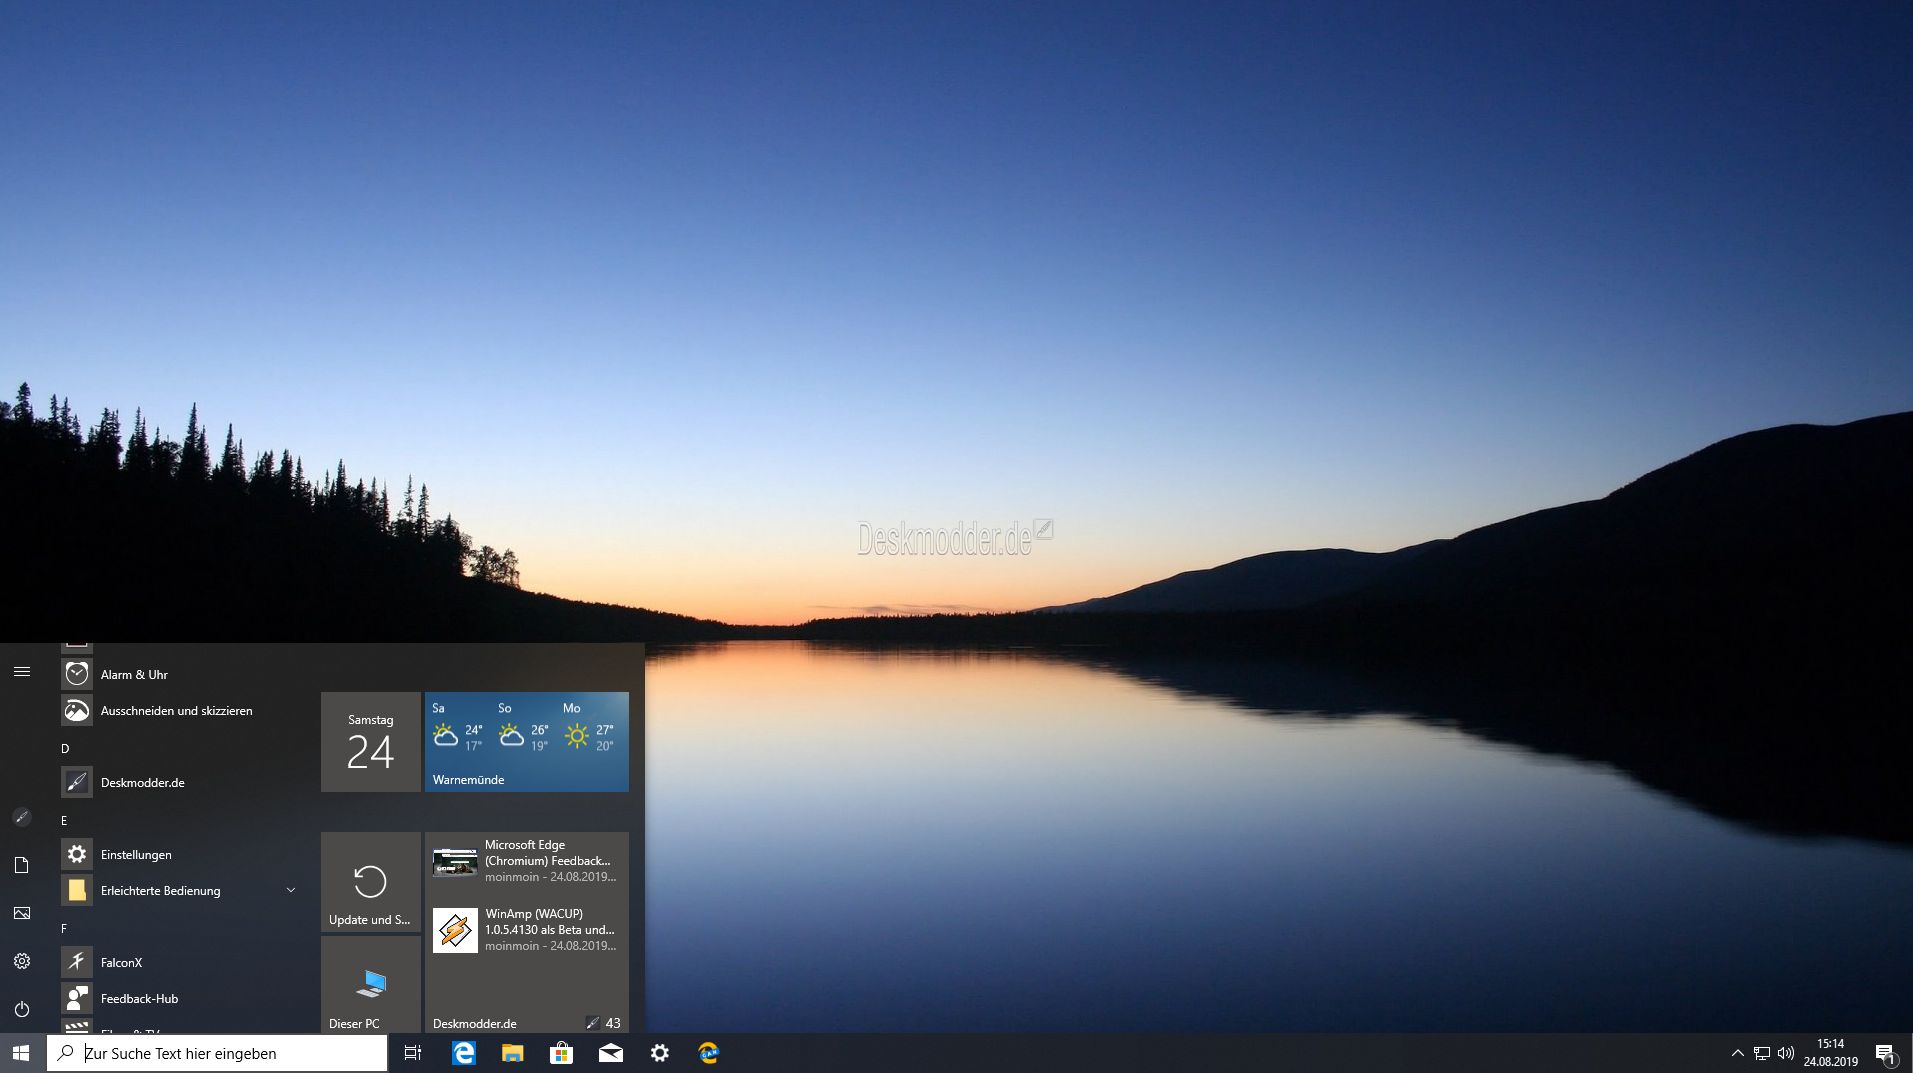Click the taskbar search field
1913x1073 pixels.
tap(217, 1053)
